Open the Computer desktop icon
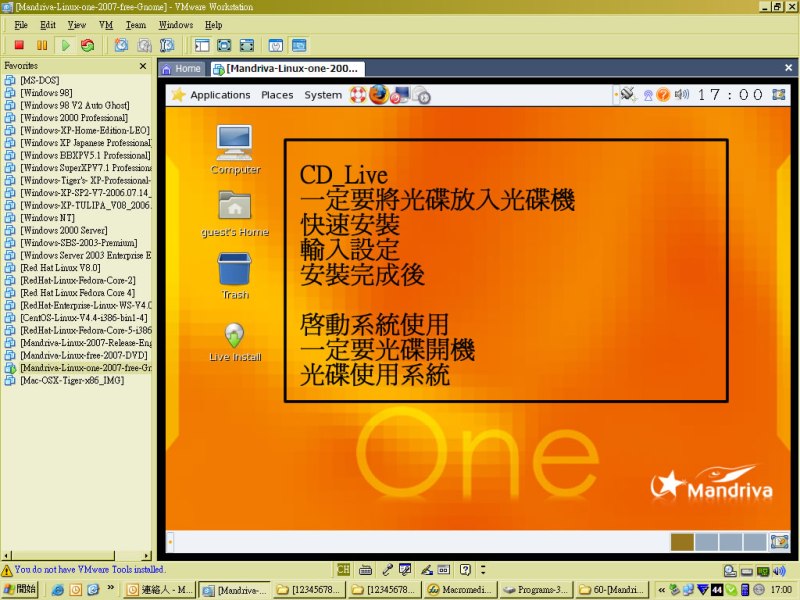The height and width of the screenshot is (600, 800). click(235, 149)
